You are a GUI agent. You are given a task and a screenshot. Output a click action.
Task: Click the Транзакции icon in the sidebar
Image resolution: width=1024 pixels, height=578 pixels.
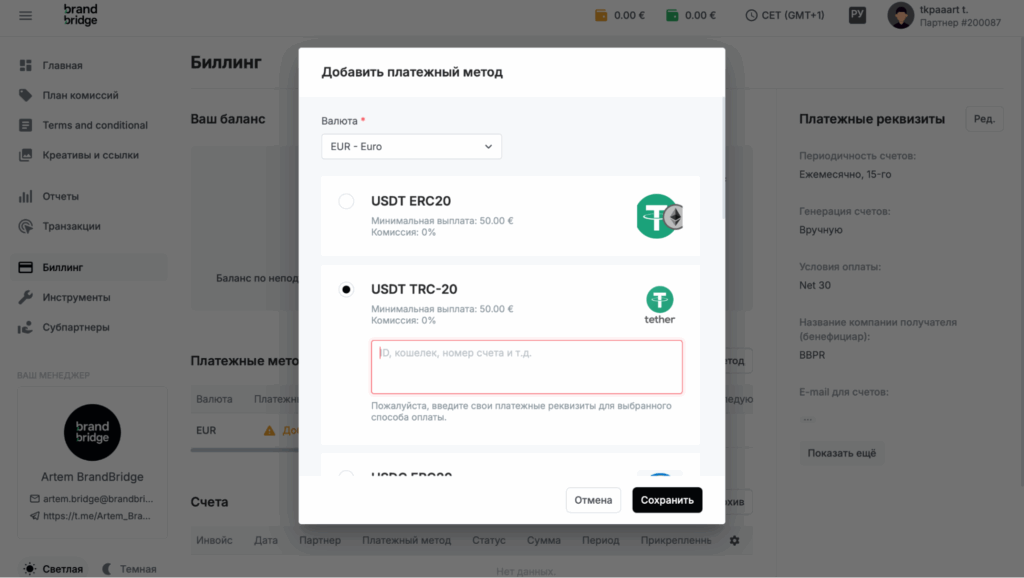25,227
